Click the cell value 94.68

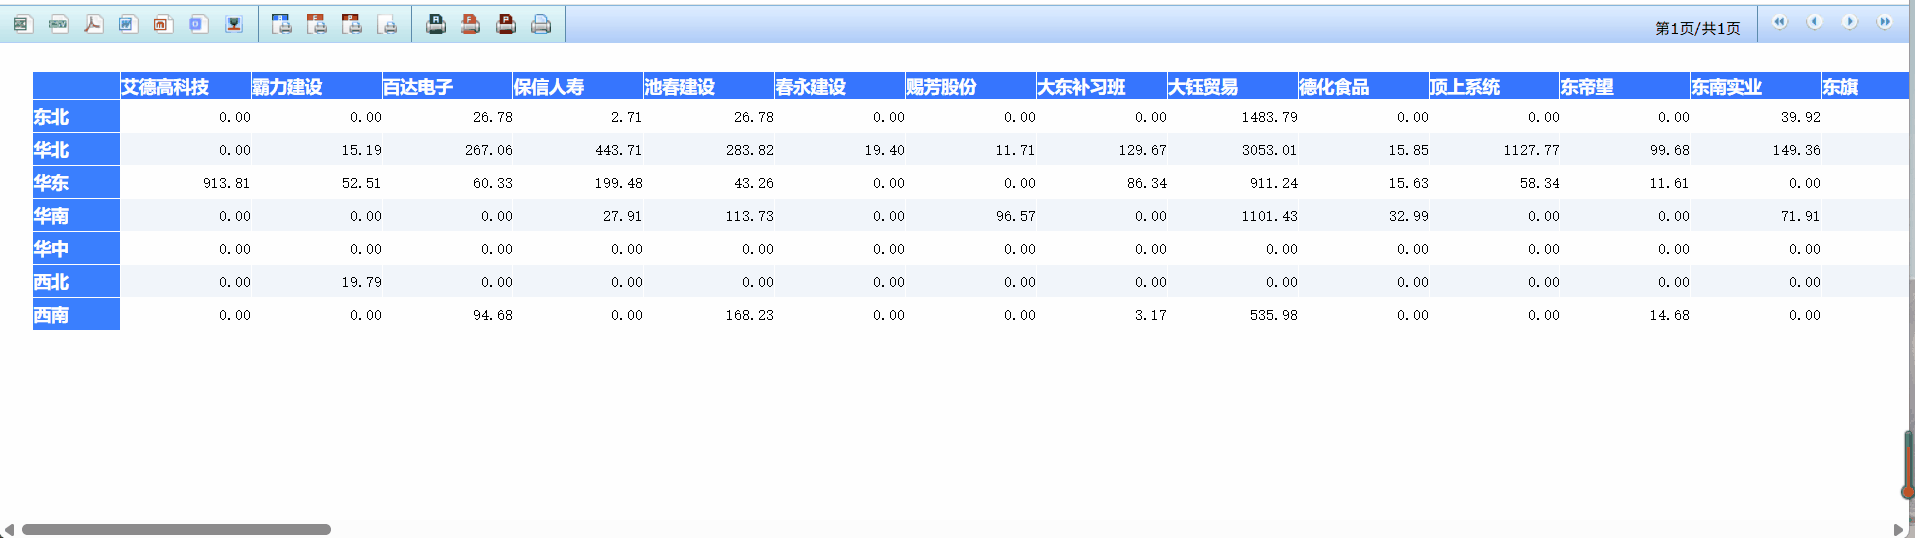pyautogui.click(x=493, y=315)
